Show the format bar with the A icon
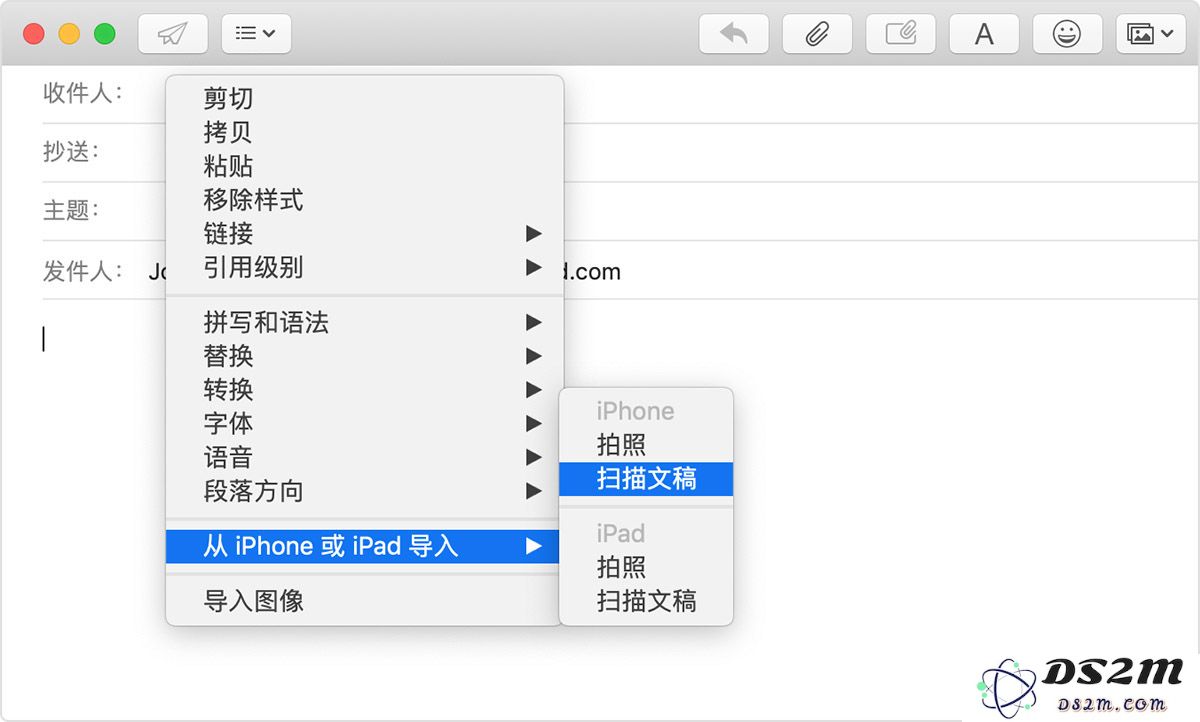This screenshot has width=1200, height=722. (x=984, y=33)
